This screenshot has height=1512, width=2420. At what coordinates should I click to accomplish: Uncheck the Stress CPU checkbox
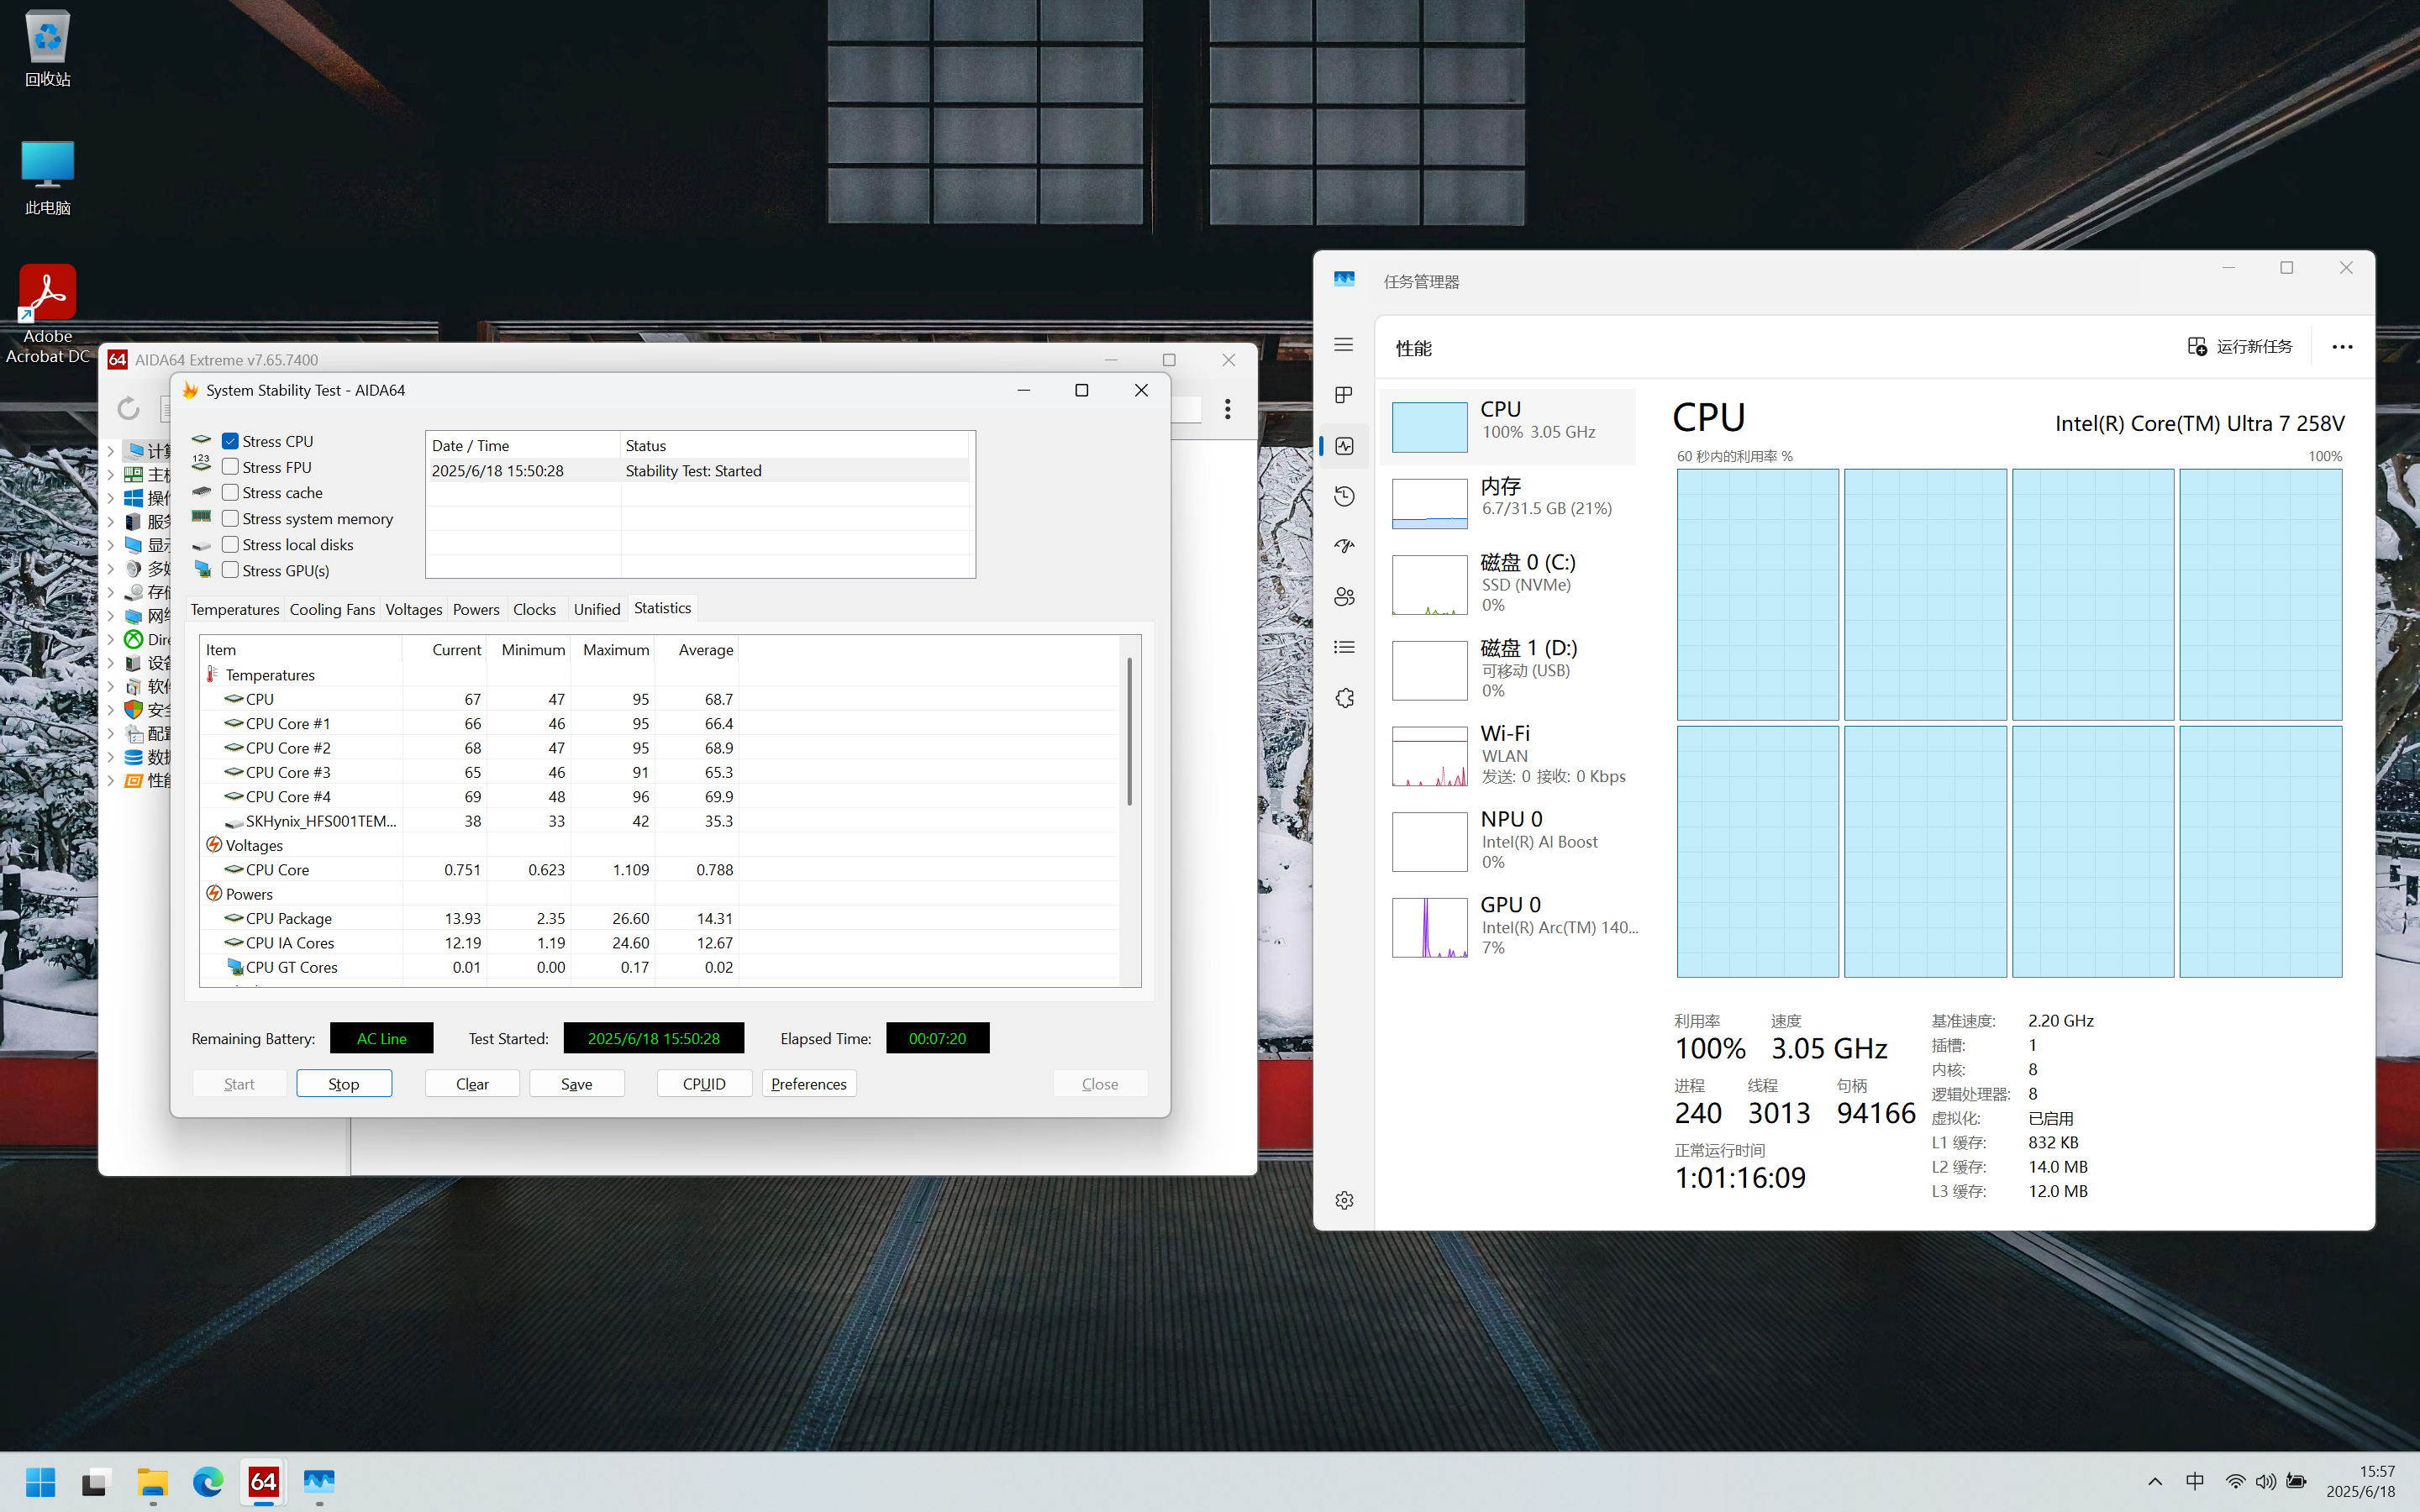[230, 441]
